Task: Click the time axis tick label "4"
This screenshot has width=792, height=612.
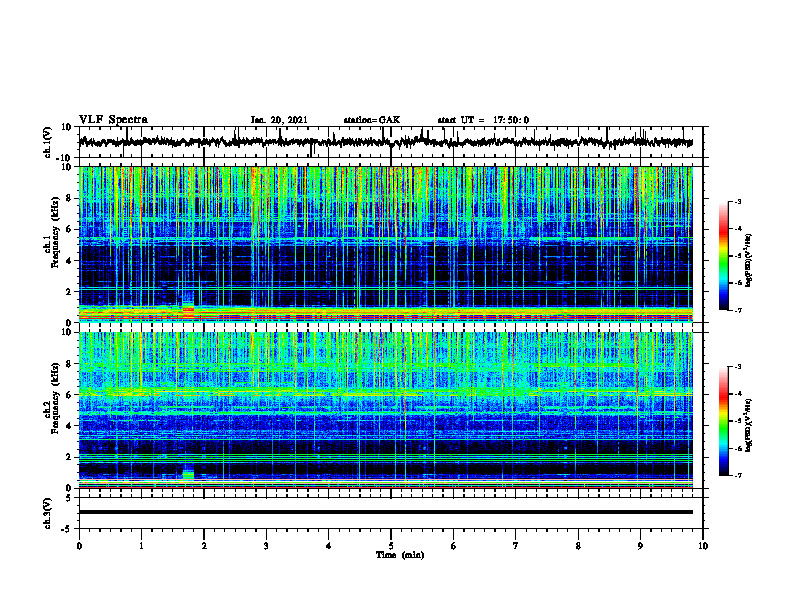Action: pos(329,546)
